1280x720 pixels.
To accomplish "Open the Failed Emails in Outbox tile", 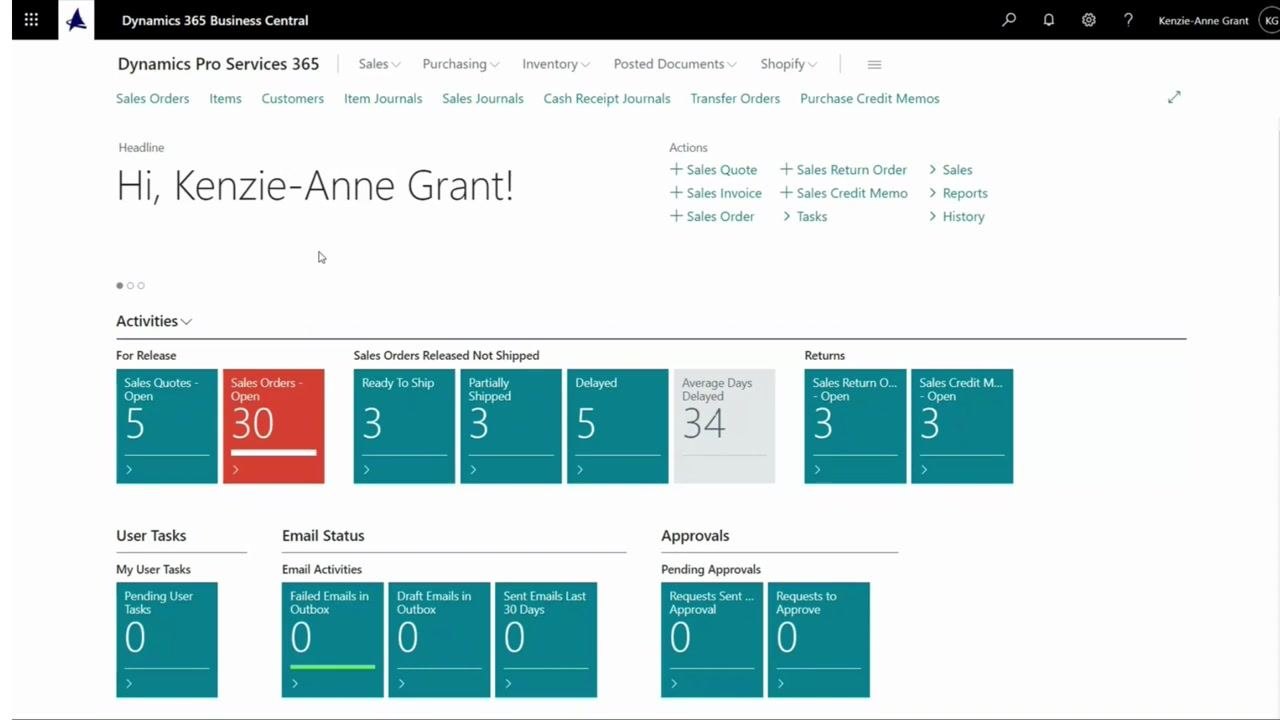I will coord(332,640).
